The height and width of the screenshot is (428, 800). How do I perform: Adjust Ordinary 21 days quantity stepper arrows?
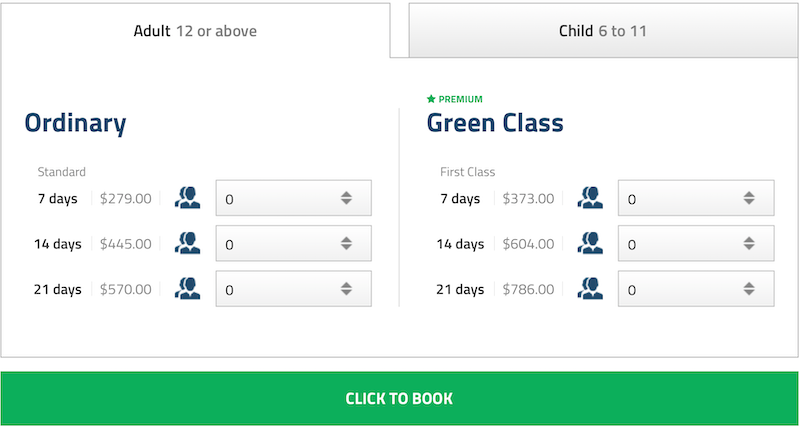click(x=346, y=289)
